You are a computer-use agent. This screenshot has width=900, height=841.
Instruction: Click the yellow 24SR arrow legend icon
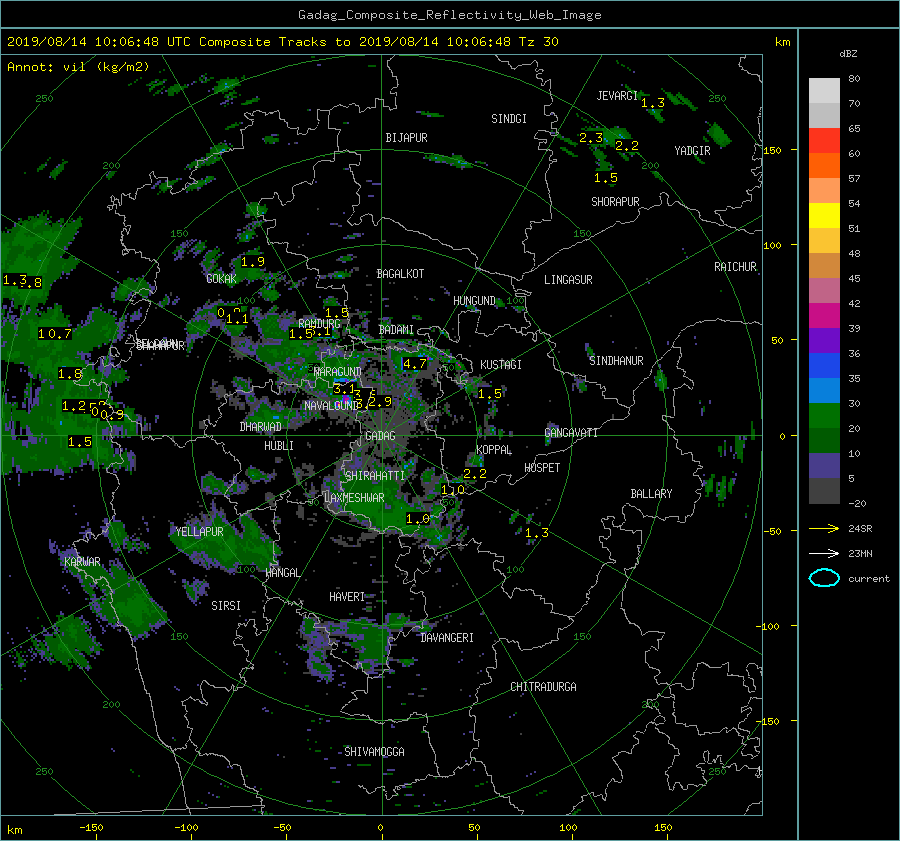(x=824, y=528)
